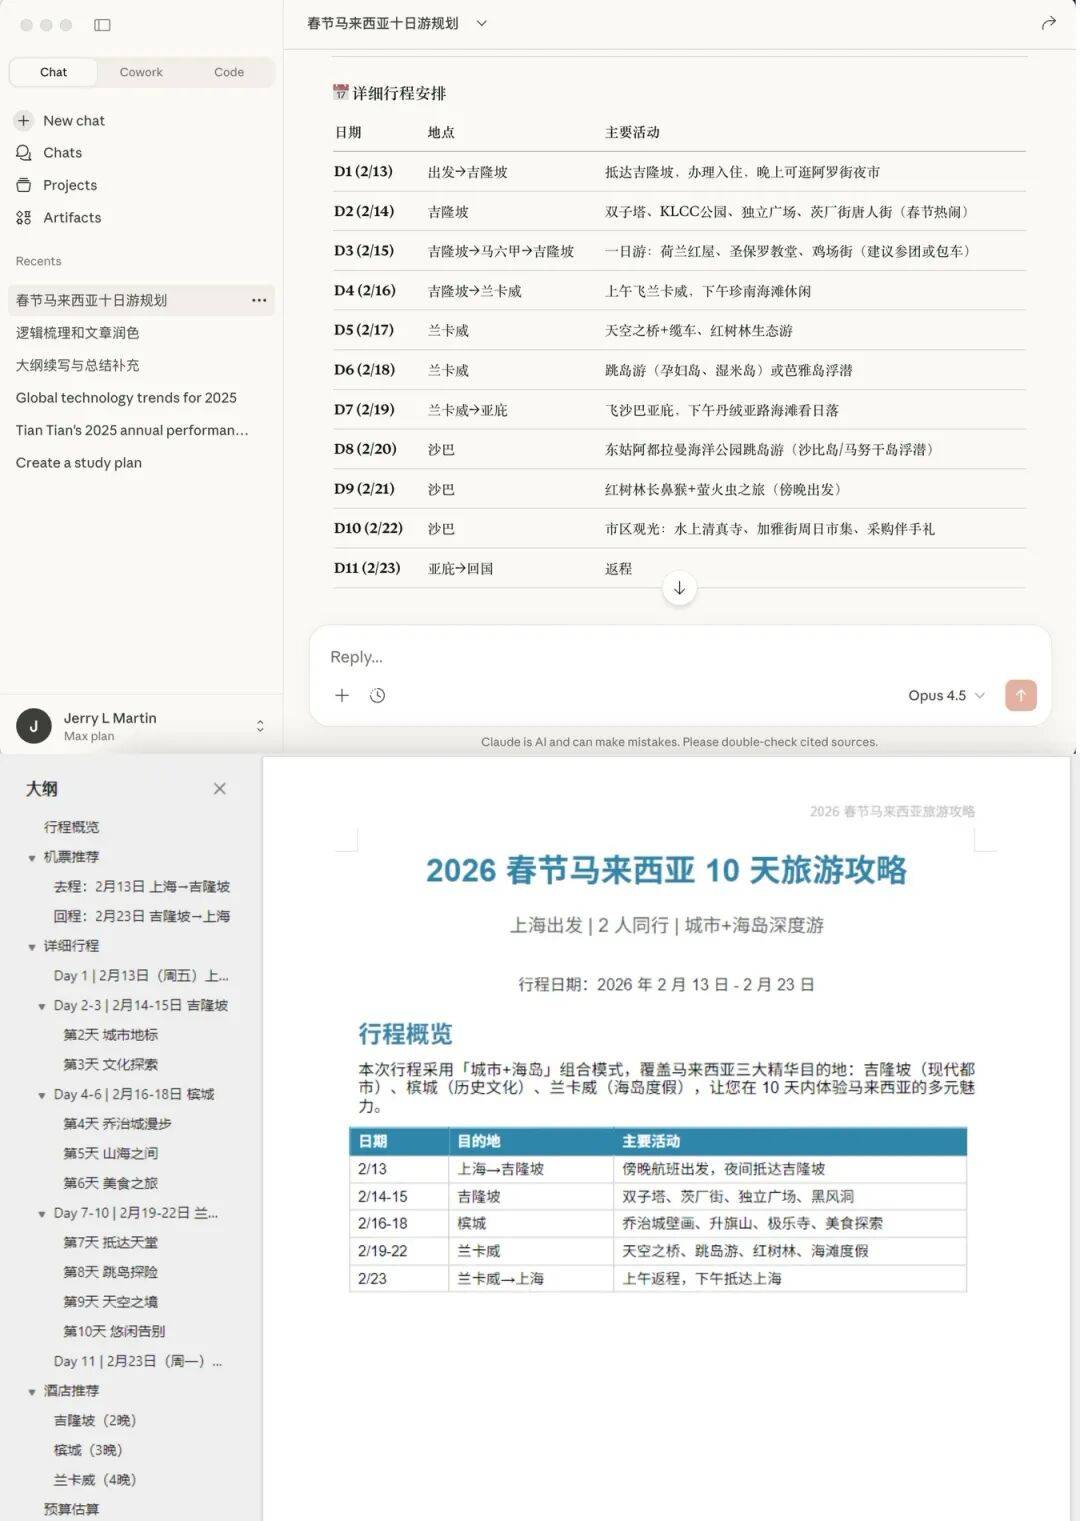Screen dimensions: 1080x1521
Task: Click the Reply input field
Action: point(600,657)
